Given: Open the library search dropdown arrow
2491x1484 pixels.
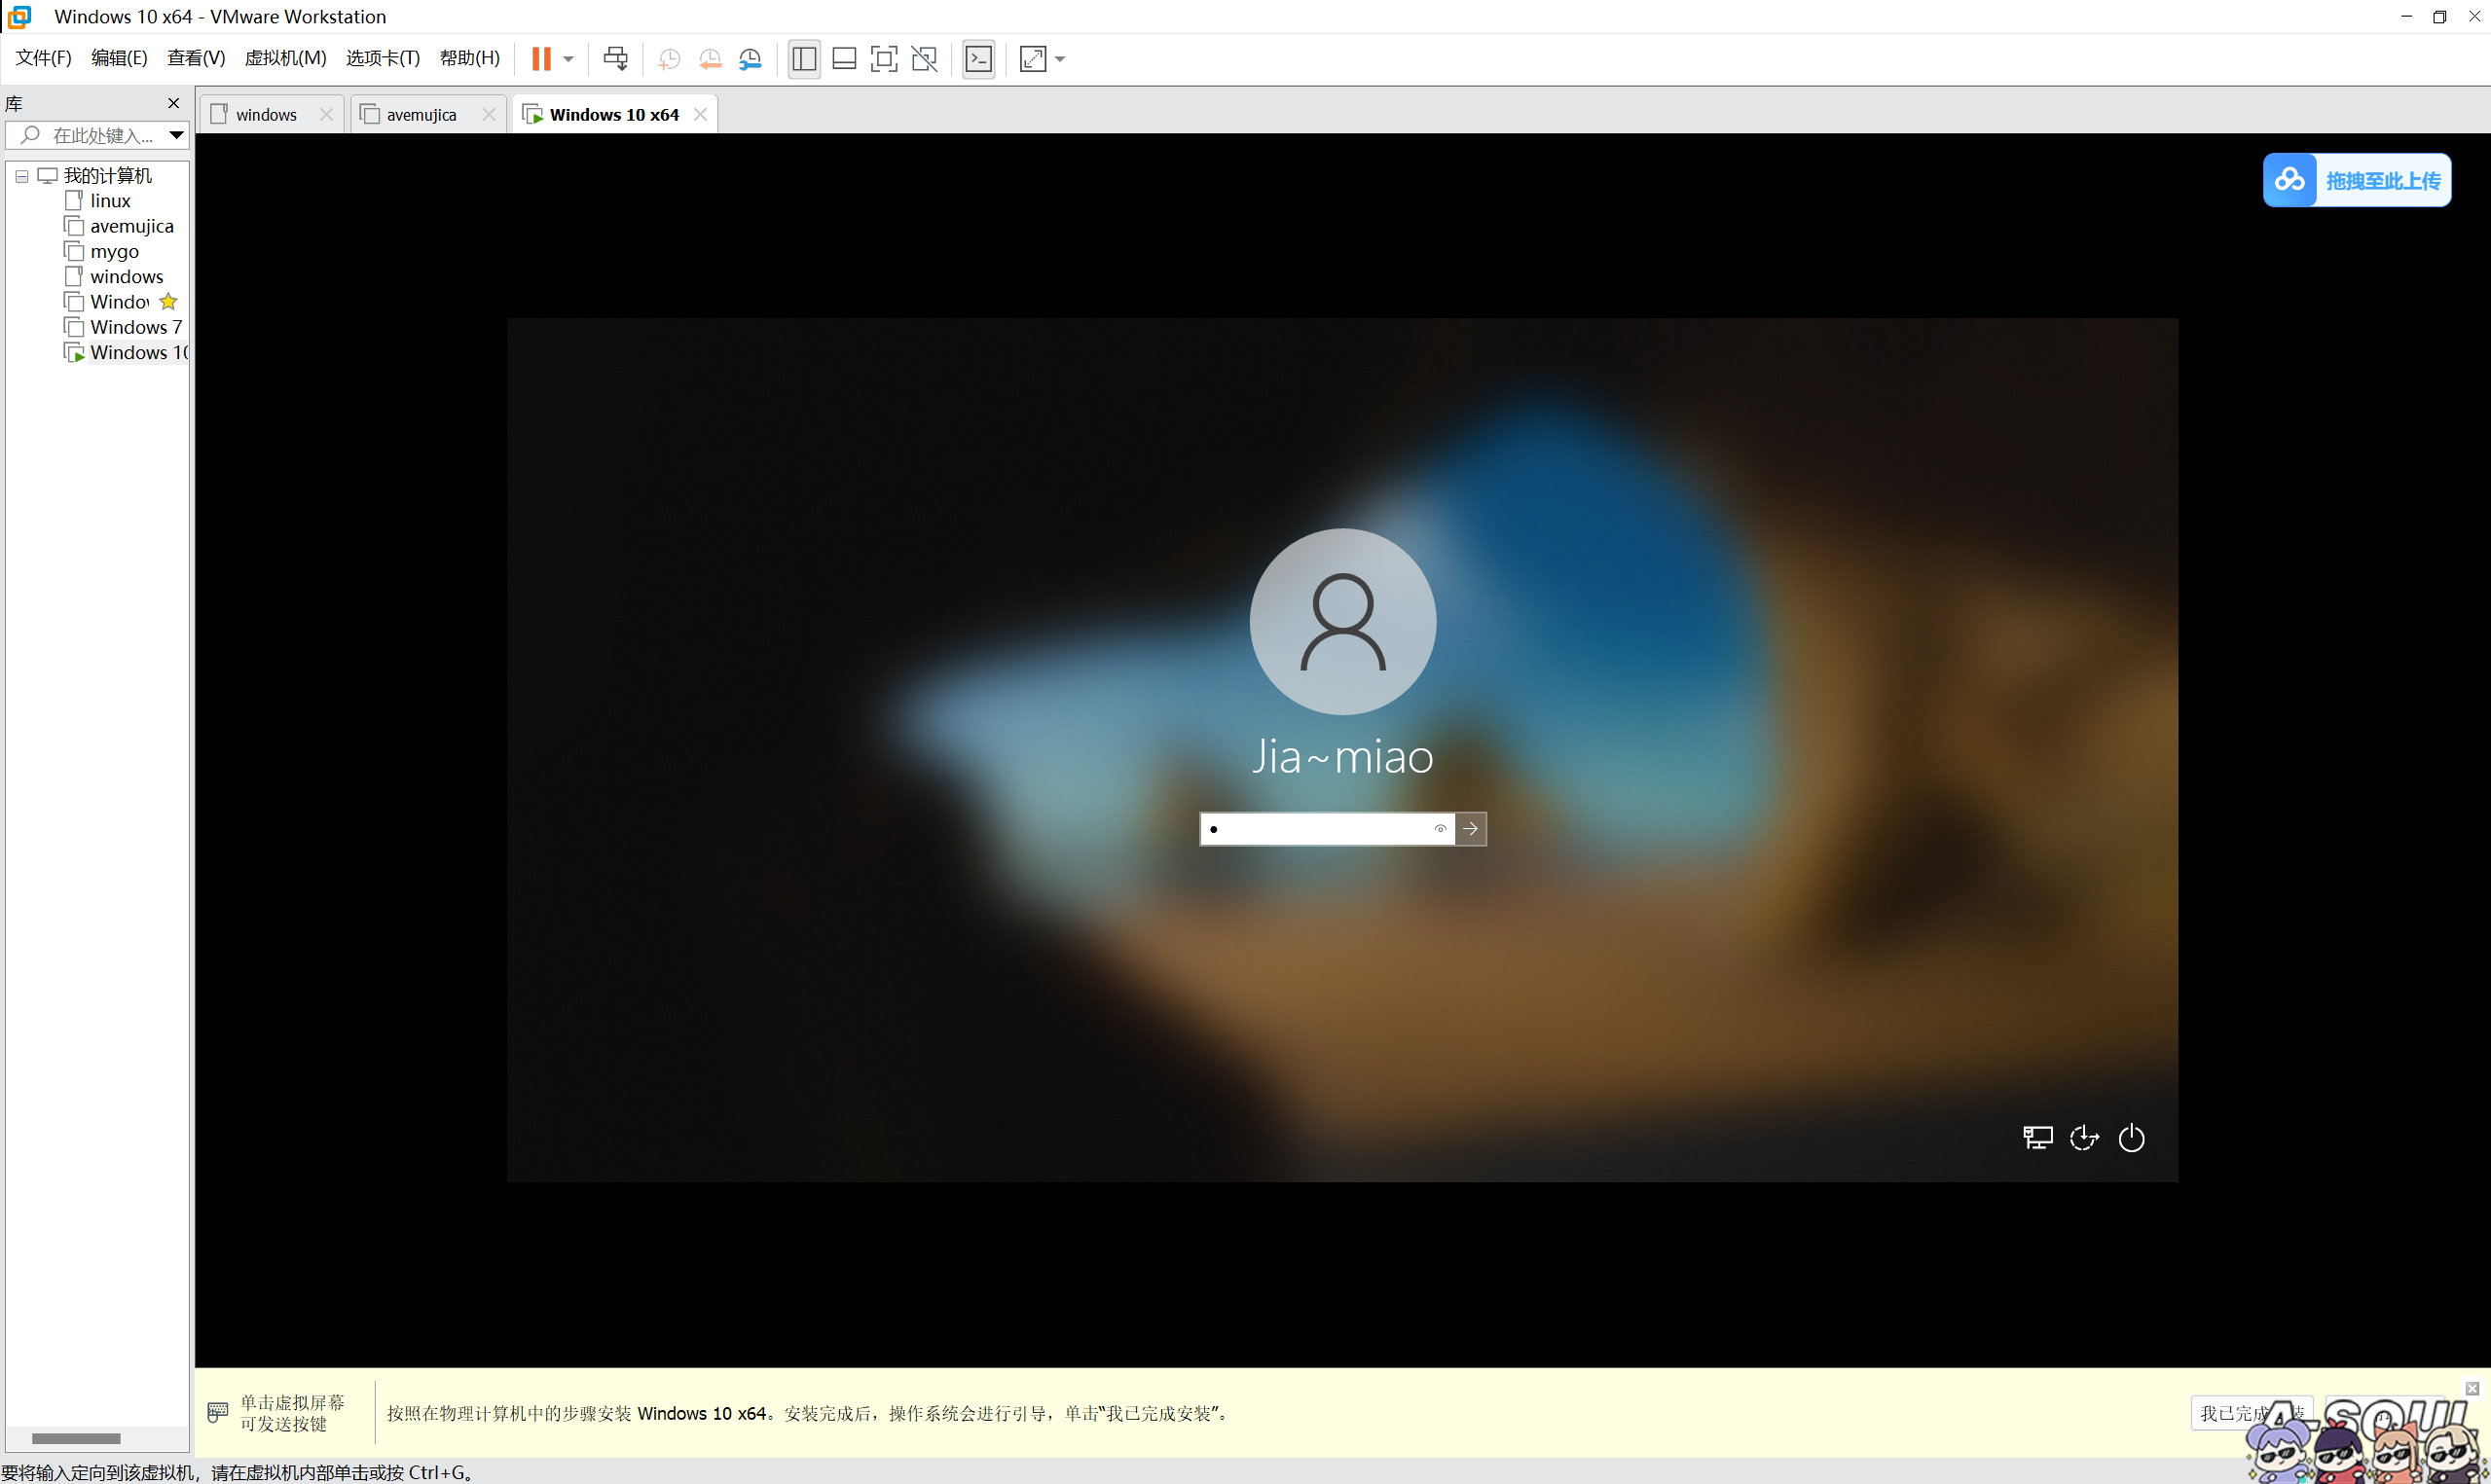Looking at the screenshot, I should pos(176,135).
